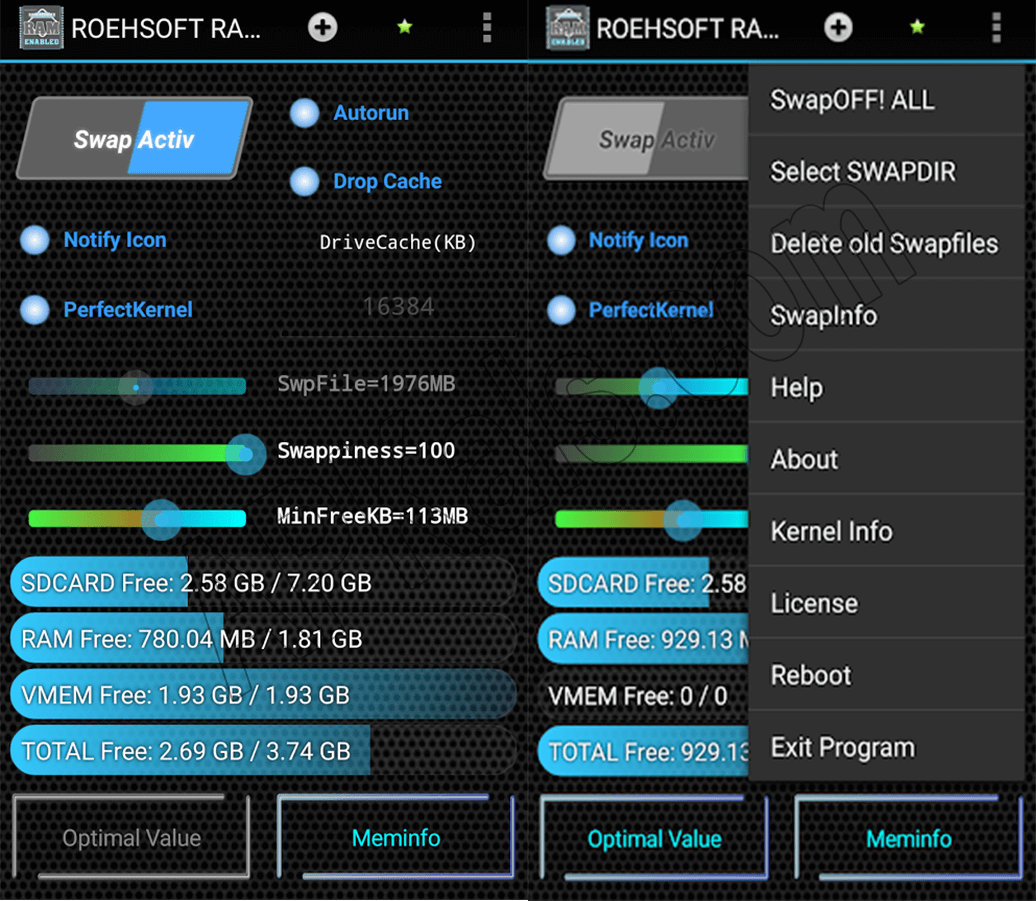Viewport: 1036px width, 901px height.
Task: Open SwapInfo from the menu
Action: pos(887,316)
